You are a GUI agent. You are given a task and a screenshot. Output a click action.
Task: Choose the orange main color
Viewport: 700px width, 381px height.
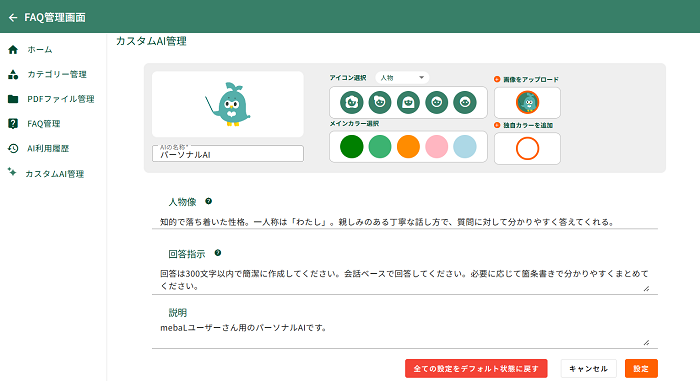coord(408,147)
